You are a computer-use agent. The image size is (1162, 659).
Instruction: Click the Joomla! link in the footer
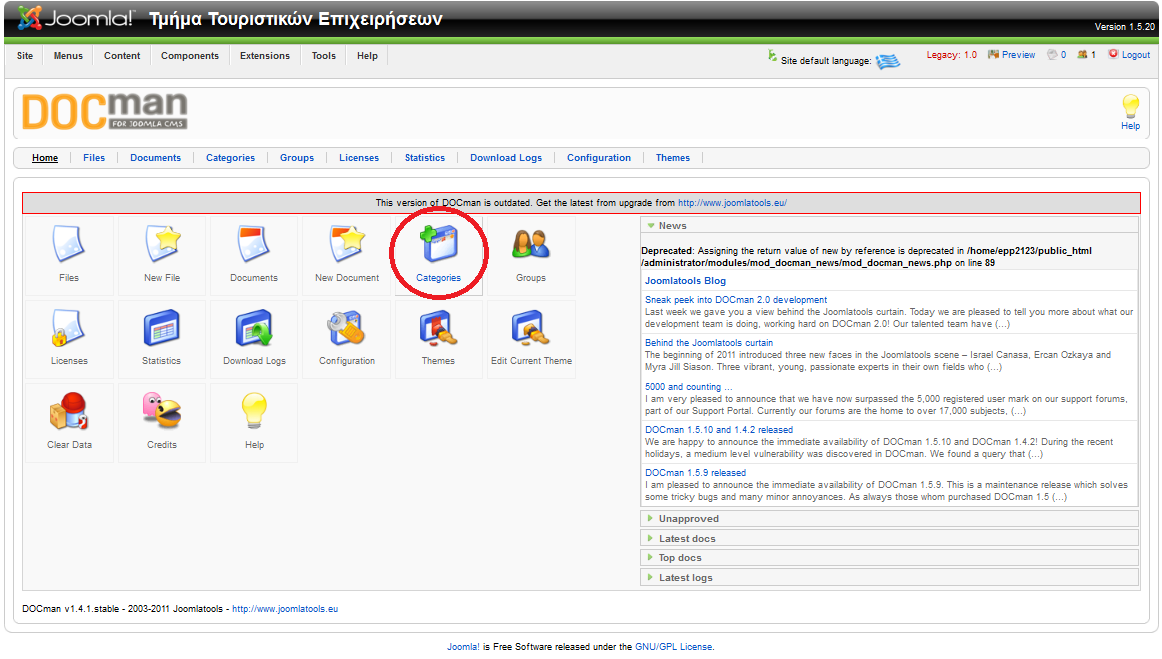click(463, 646)
